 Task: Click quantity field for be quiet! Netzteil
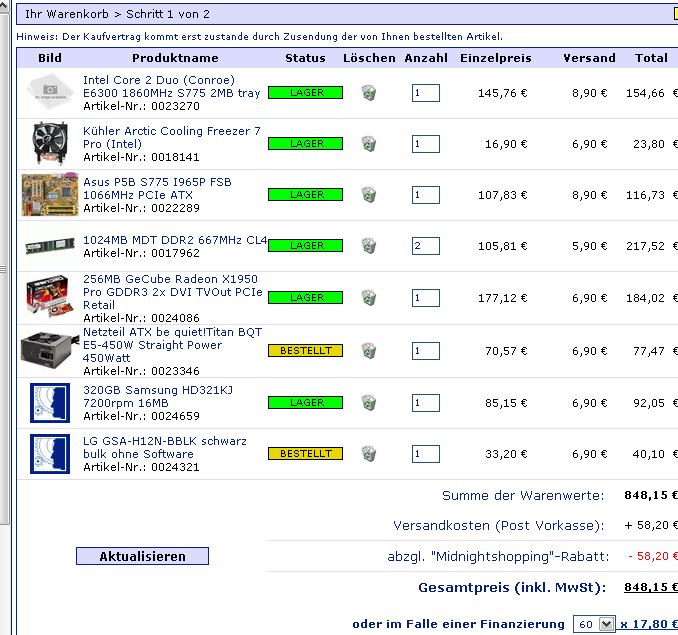click(x=426, y=351)
